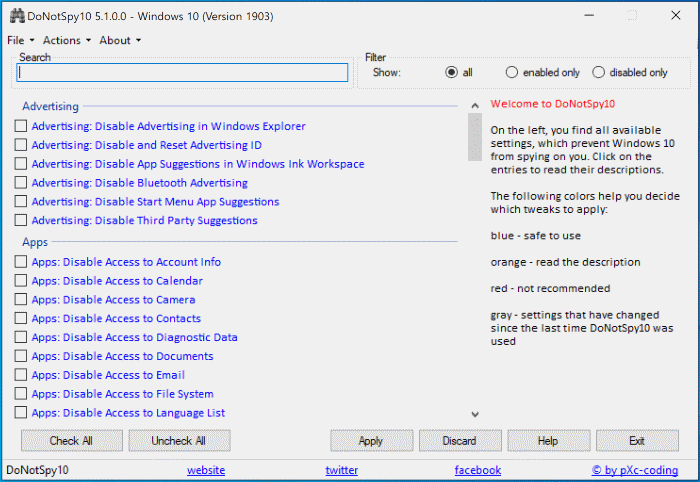The width and height of the screenshot is (700, 482).
Task: Check Apps: Disable Access to Diagnostic Data
Action: [21, 337]
